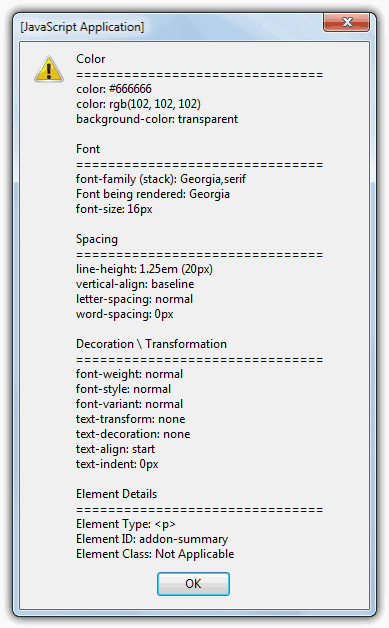Close the JavaScript Application dialog
The height and width of the screenshot is (628, 389).
point(347,22)
